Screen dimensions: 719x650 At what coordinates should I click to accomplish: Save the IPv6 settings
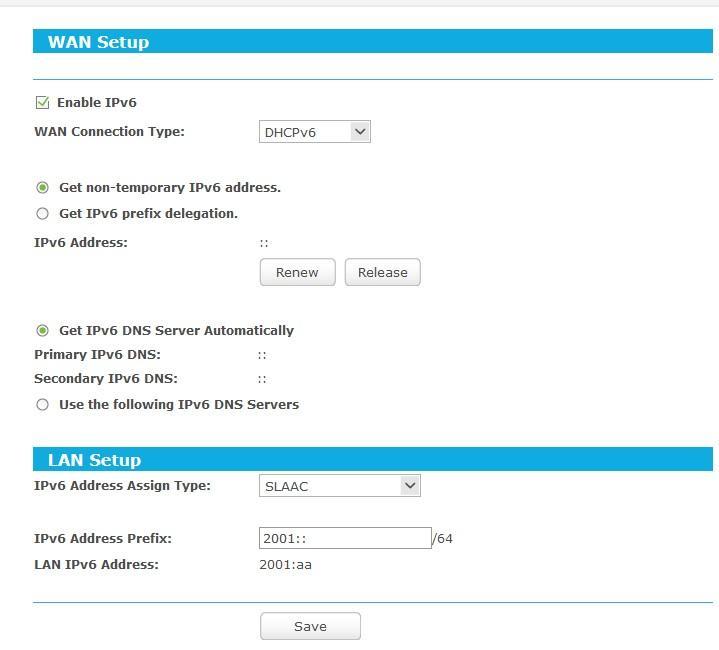[x=310, y=626]
